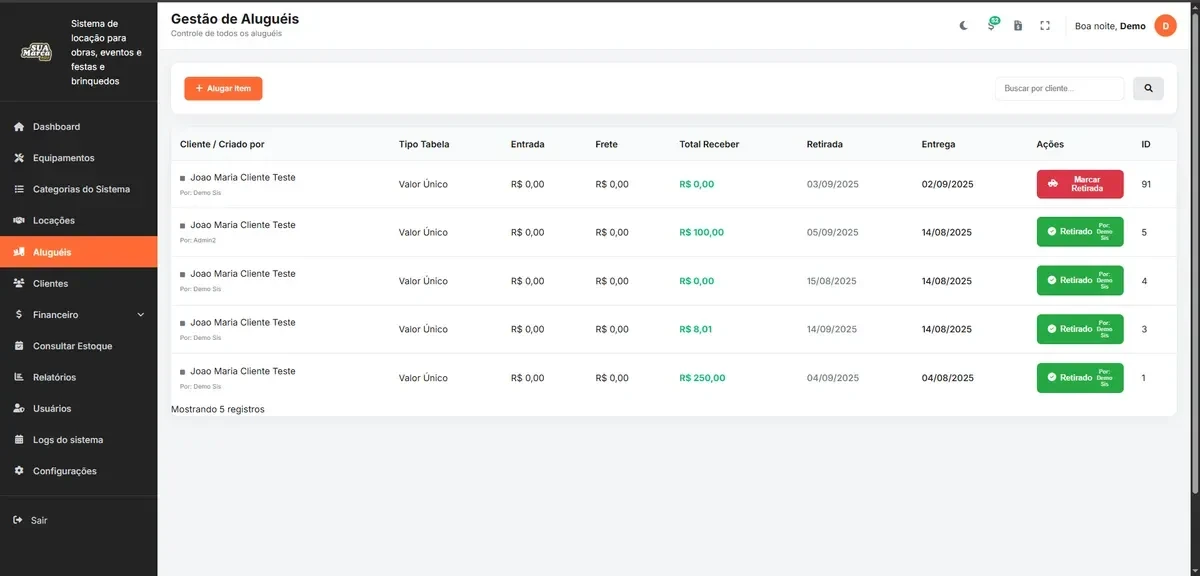Viewport: 1200px width, 576px height.
Task: Click the Categorias do Sistema list icon
Action: [19, 189]
